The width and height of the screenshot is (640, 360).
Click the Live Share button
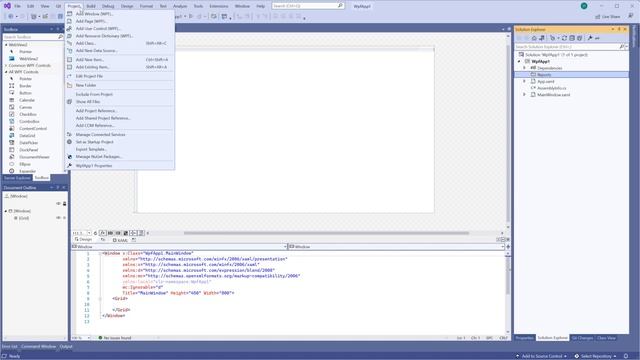(x=607, y=17)
